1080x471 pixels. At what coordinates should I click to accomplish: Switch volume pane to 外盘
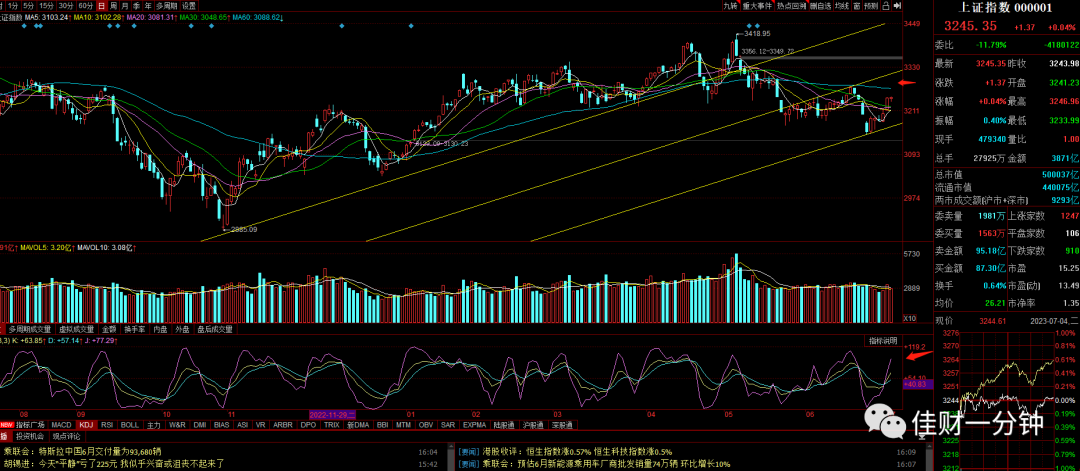[x=183, y=329]
